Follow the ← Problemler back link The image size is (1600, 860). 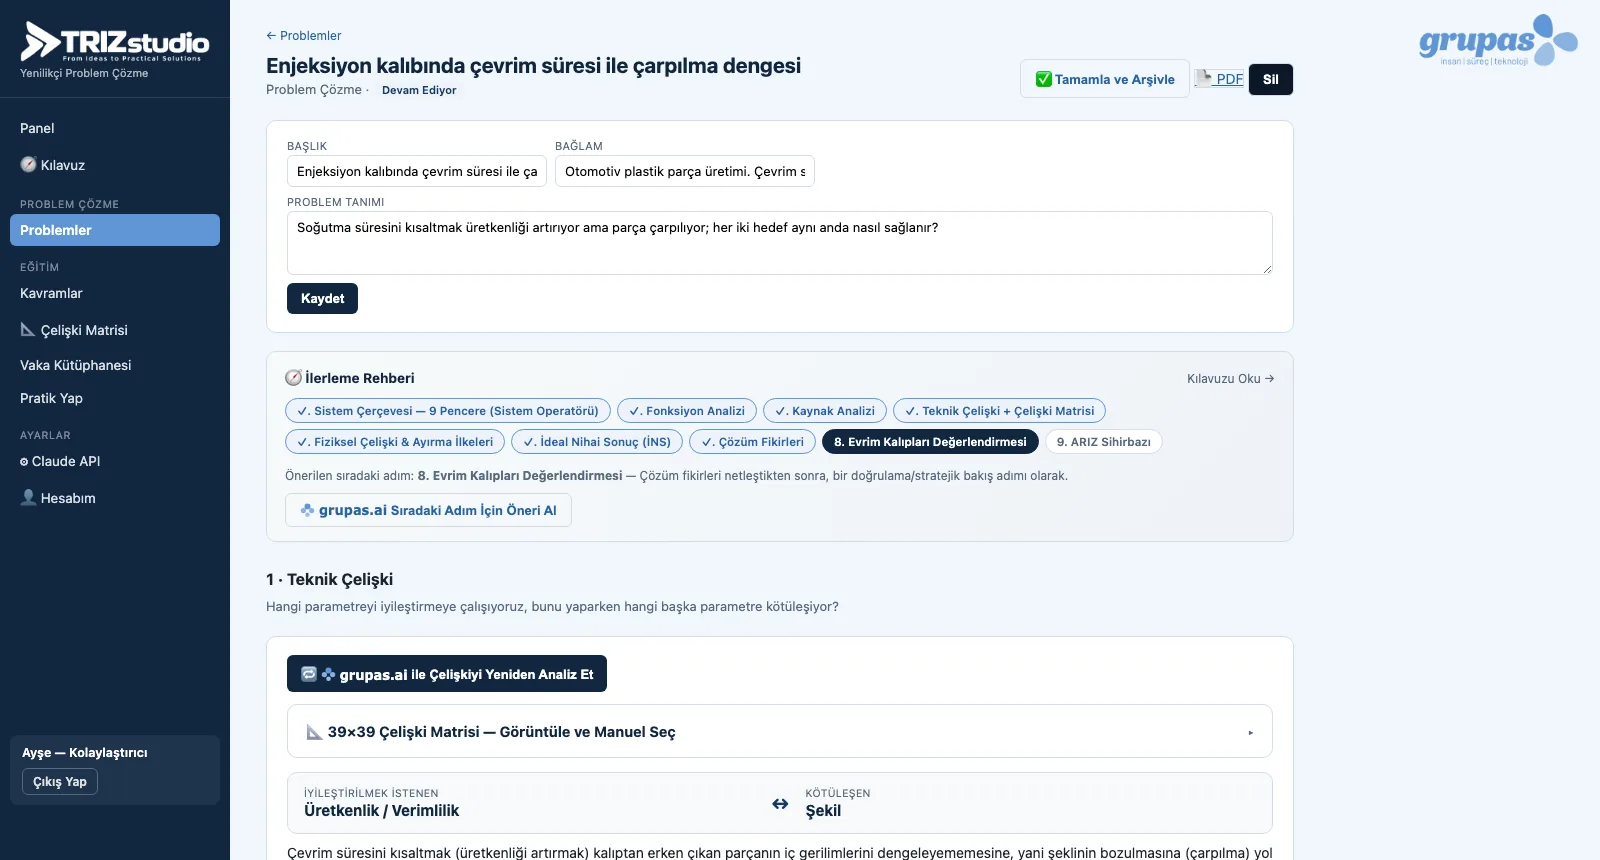click(x=304, y=36)
